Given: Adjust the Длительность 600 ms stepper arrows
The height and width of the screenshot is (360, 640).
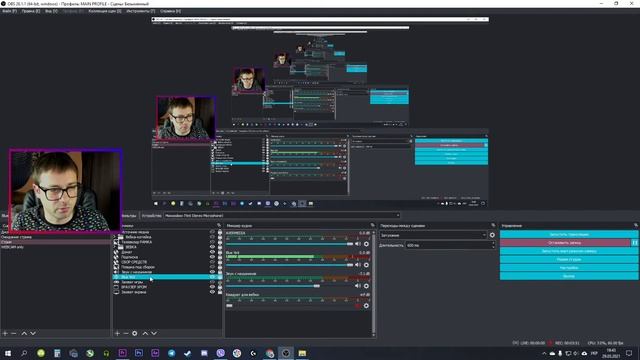Looking at the screenshot, I should point(493,245).
